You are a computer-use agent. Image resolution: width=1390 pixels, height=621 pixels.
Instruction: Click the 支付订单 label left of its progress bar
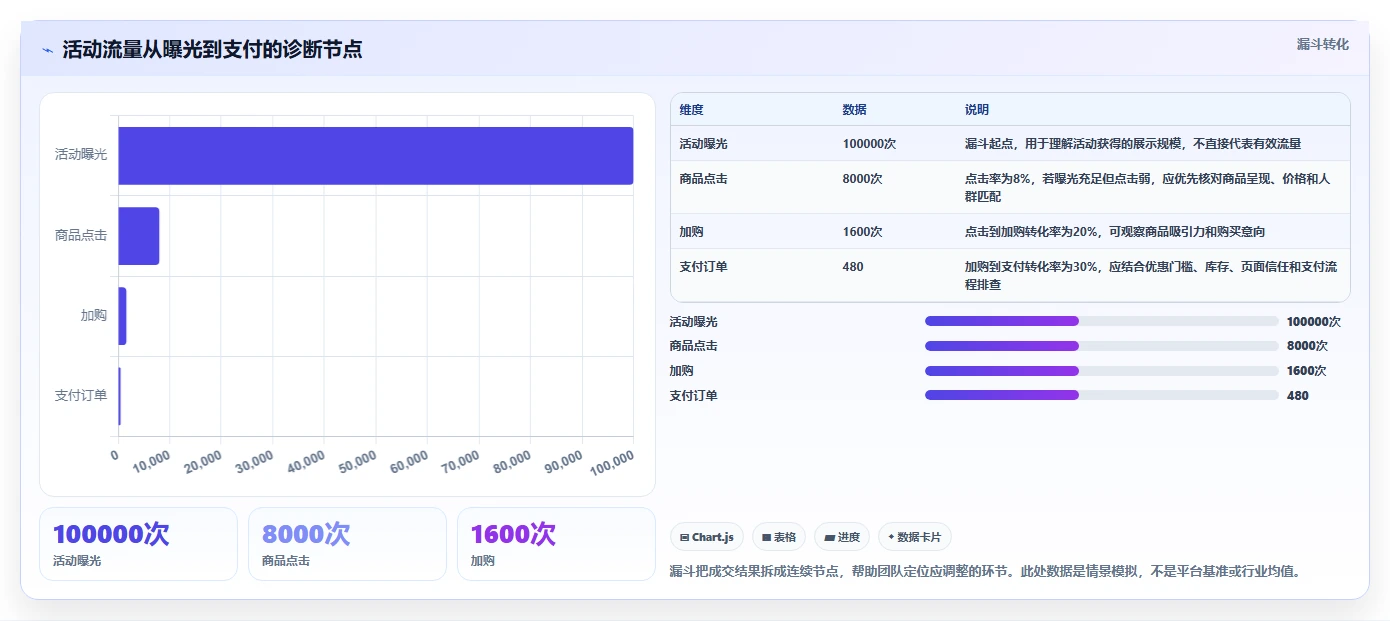click(x=694, y=396)
